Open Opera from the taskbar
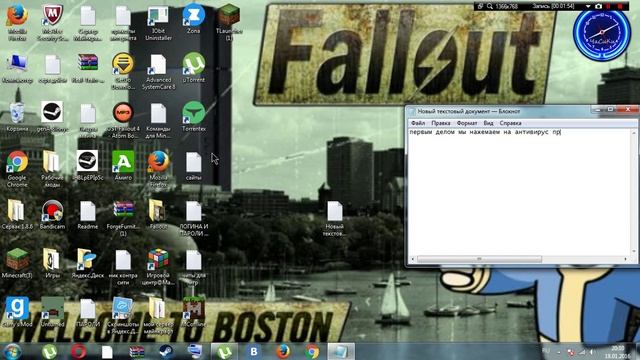Viewport: 640px width, 360px height. 78,351
